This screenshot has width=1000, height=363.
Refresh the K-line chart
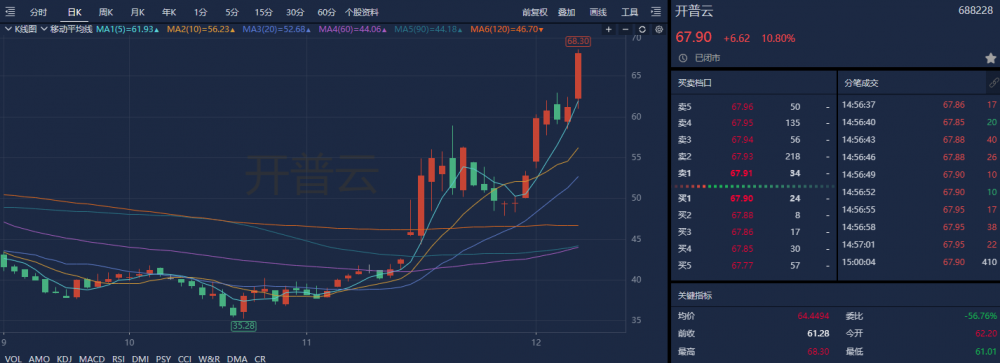[x=642, y=29]
